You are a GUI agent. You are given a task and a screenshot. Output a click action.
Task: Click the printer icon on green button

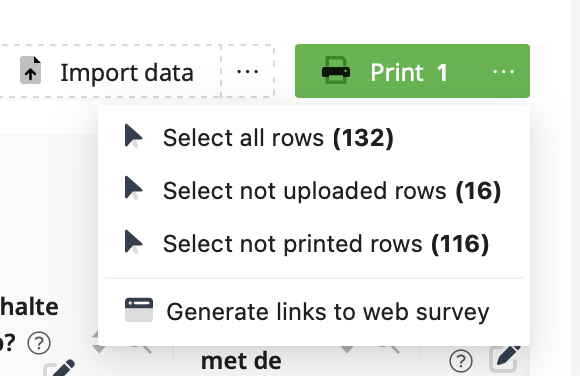[336, 70]
